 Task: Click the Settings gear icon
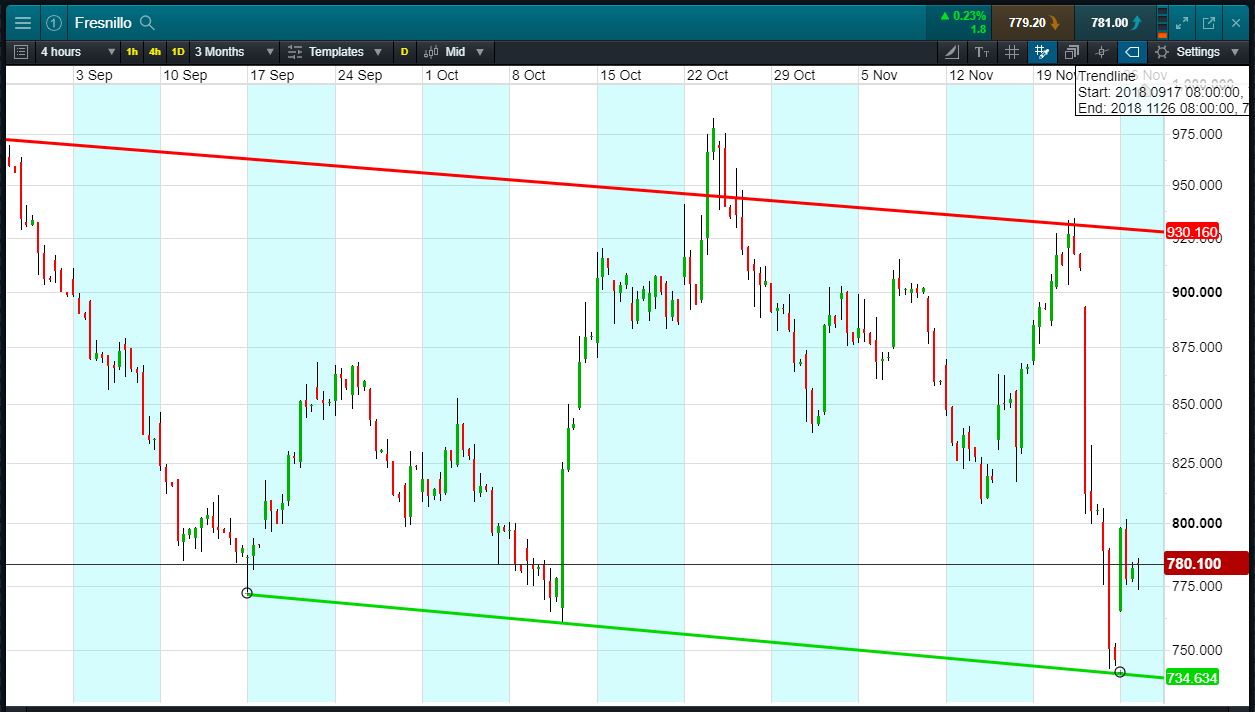click(x=1162, y=52)
